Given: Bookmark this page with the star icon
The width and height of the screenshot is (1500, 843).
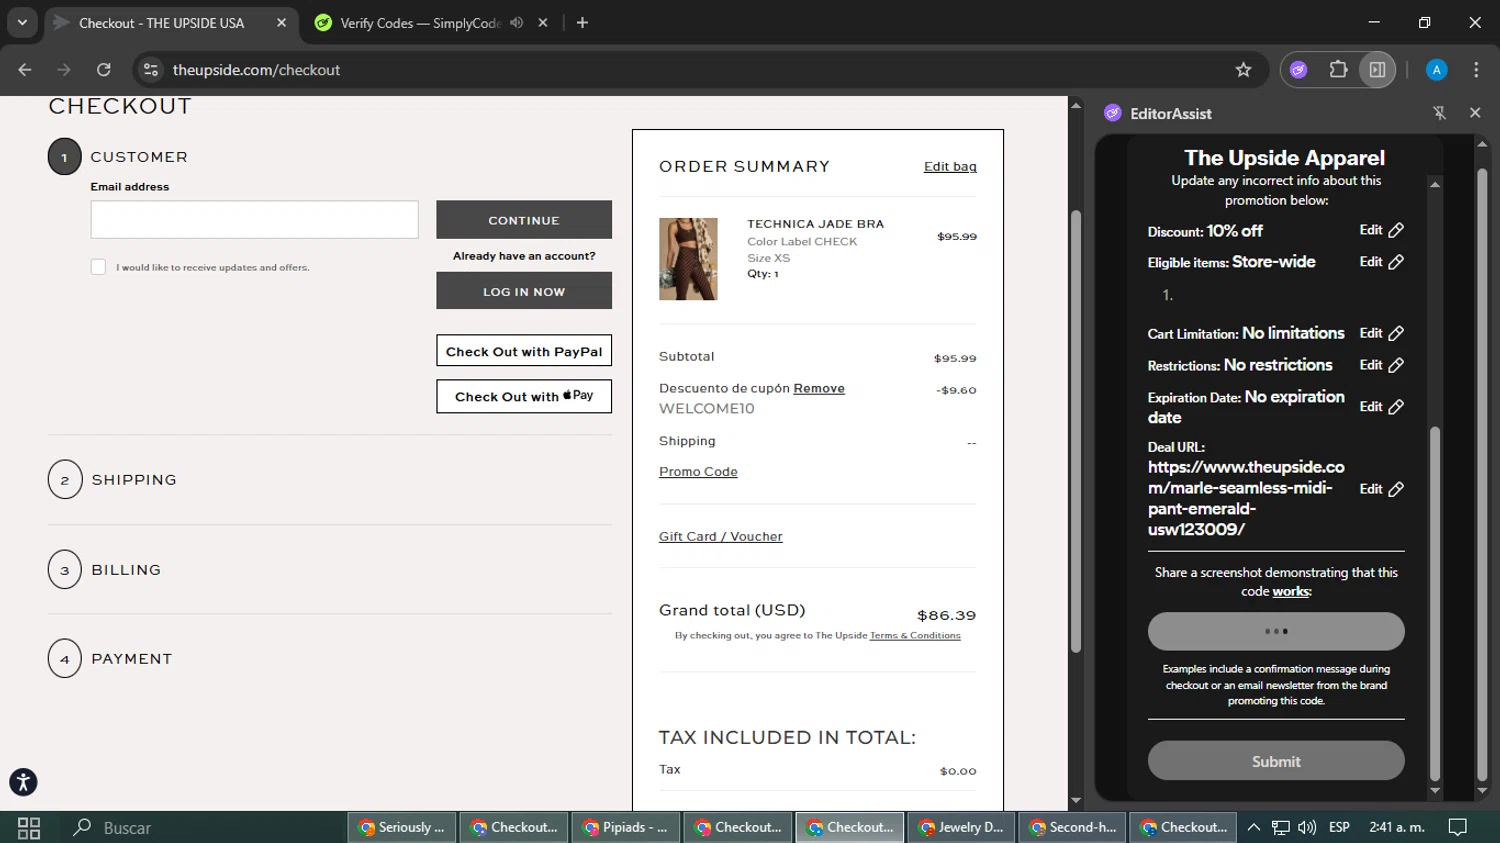Looking at the screenshot, I should point(1243,70).
